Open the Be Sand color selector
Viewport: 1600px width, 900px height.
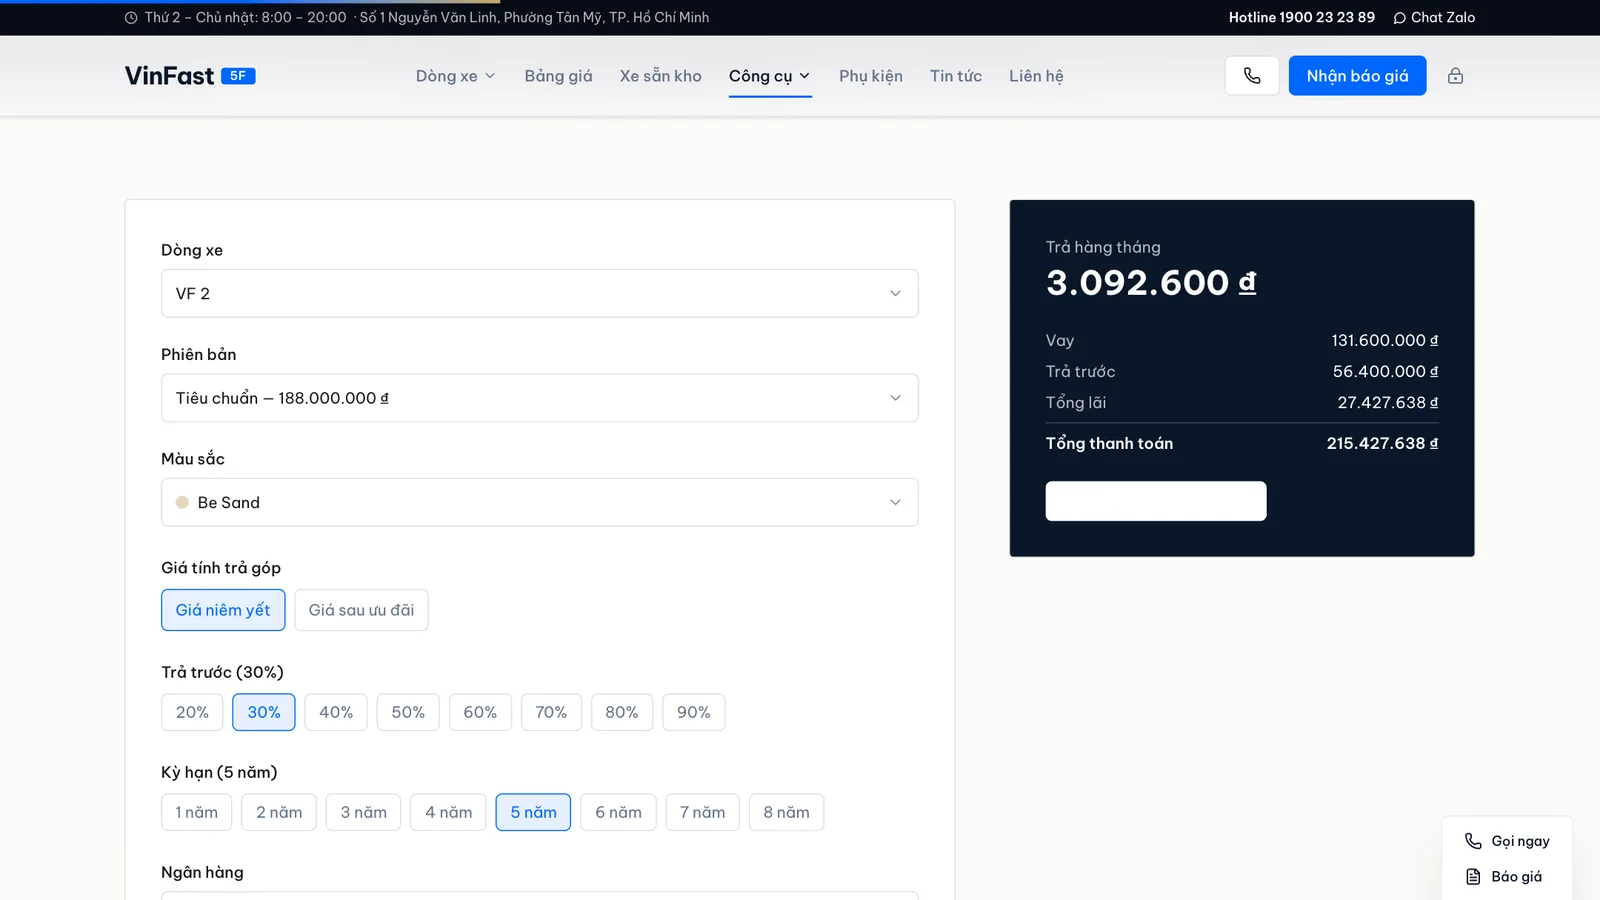pyautogui.click(x=540, y=502)
